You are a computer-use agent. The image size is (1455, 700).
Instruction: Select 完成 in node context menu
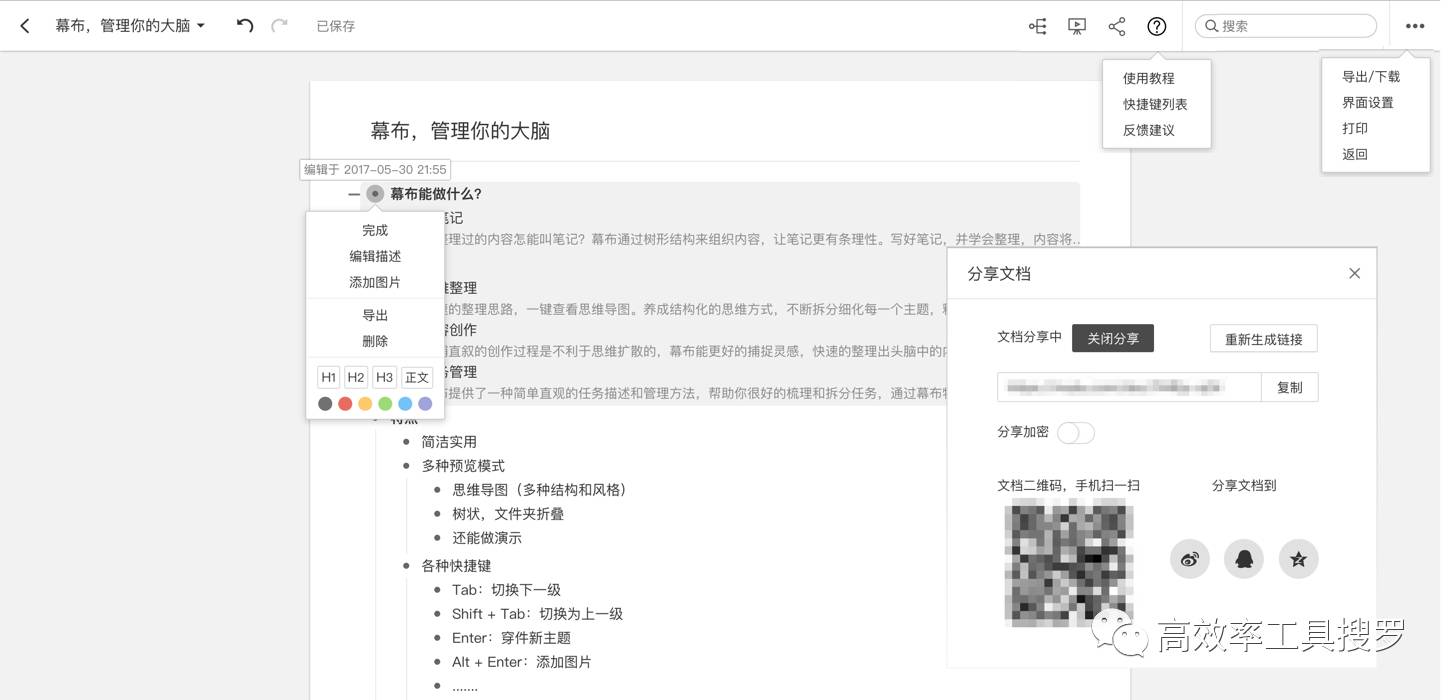click(x=375, y=230)
